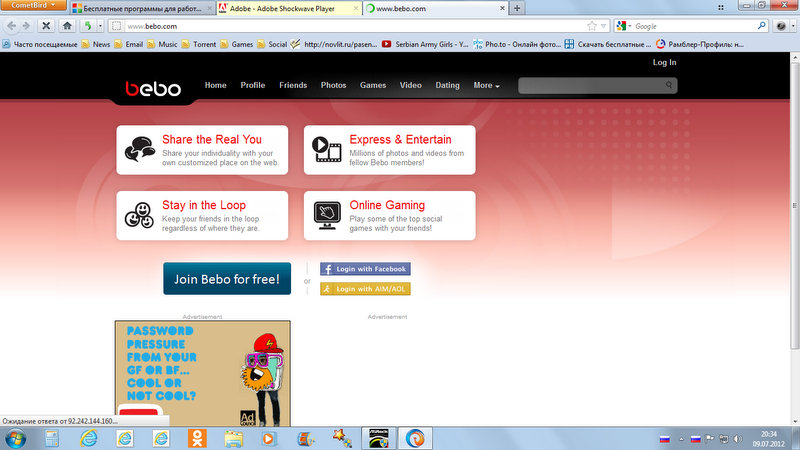This screenshot has height=450, width=800.
Task: Open the Online Gaming heading
Action: pos(387,205)
